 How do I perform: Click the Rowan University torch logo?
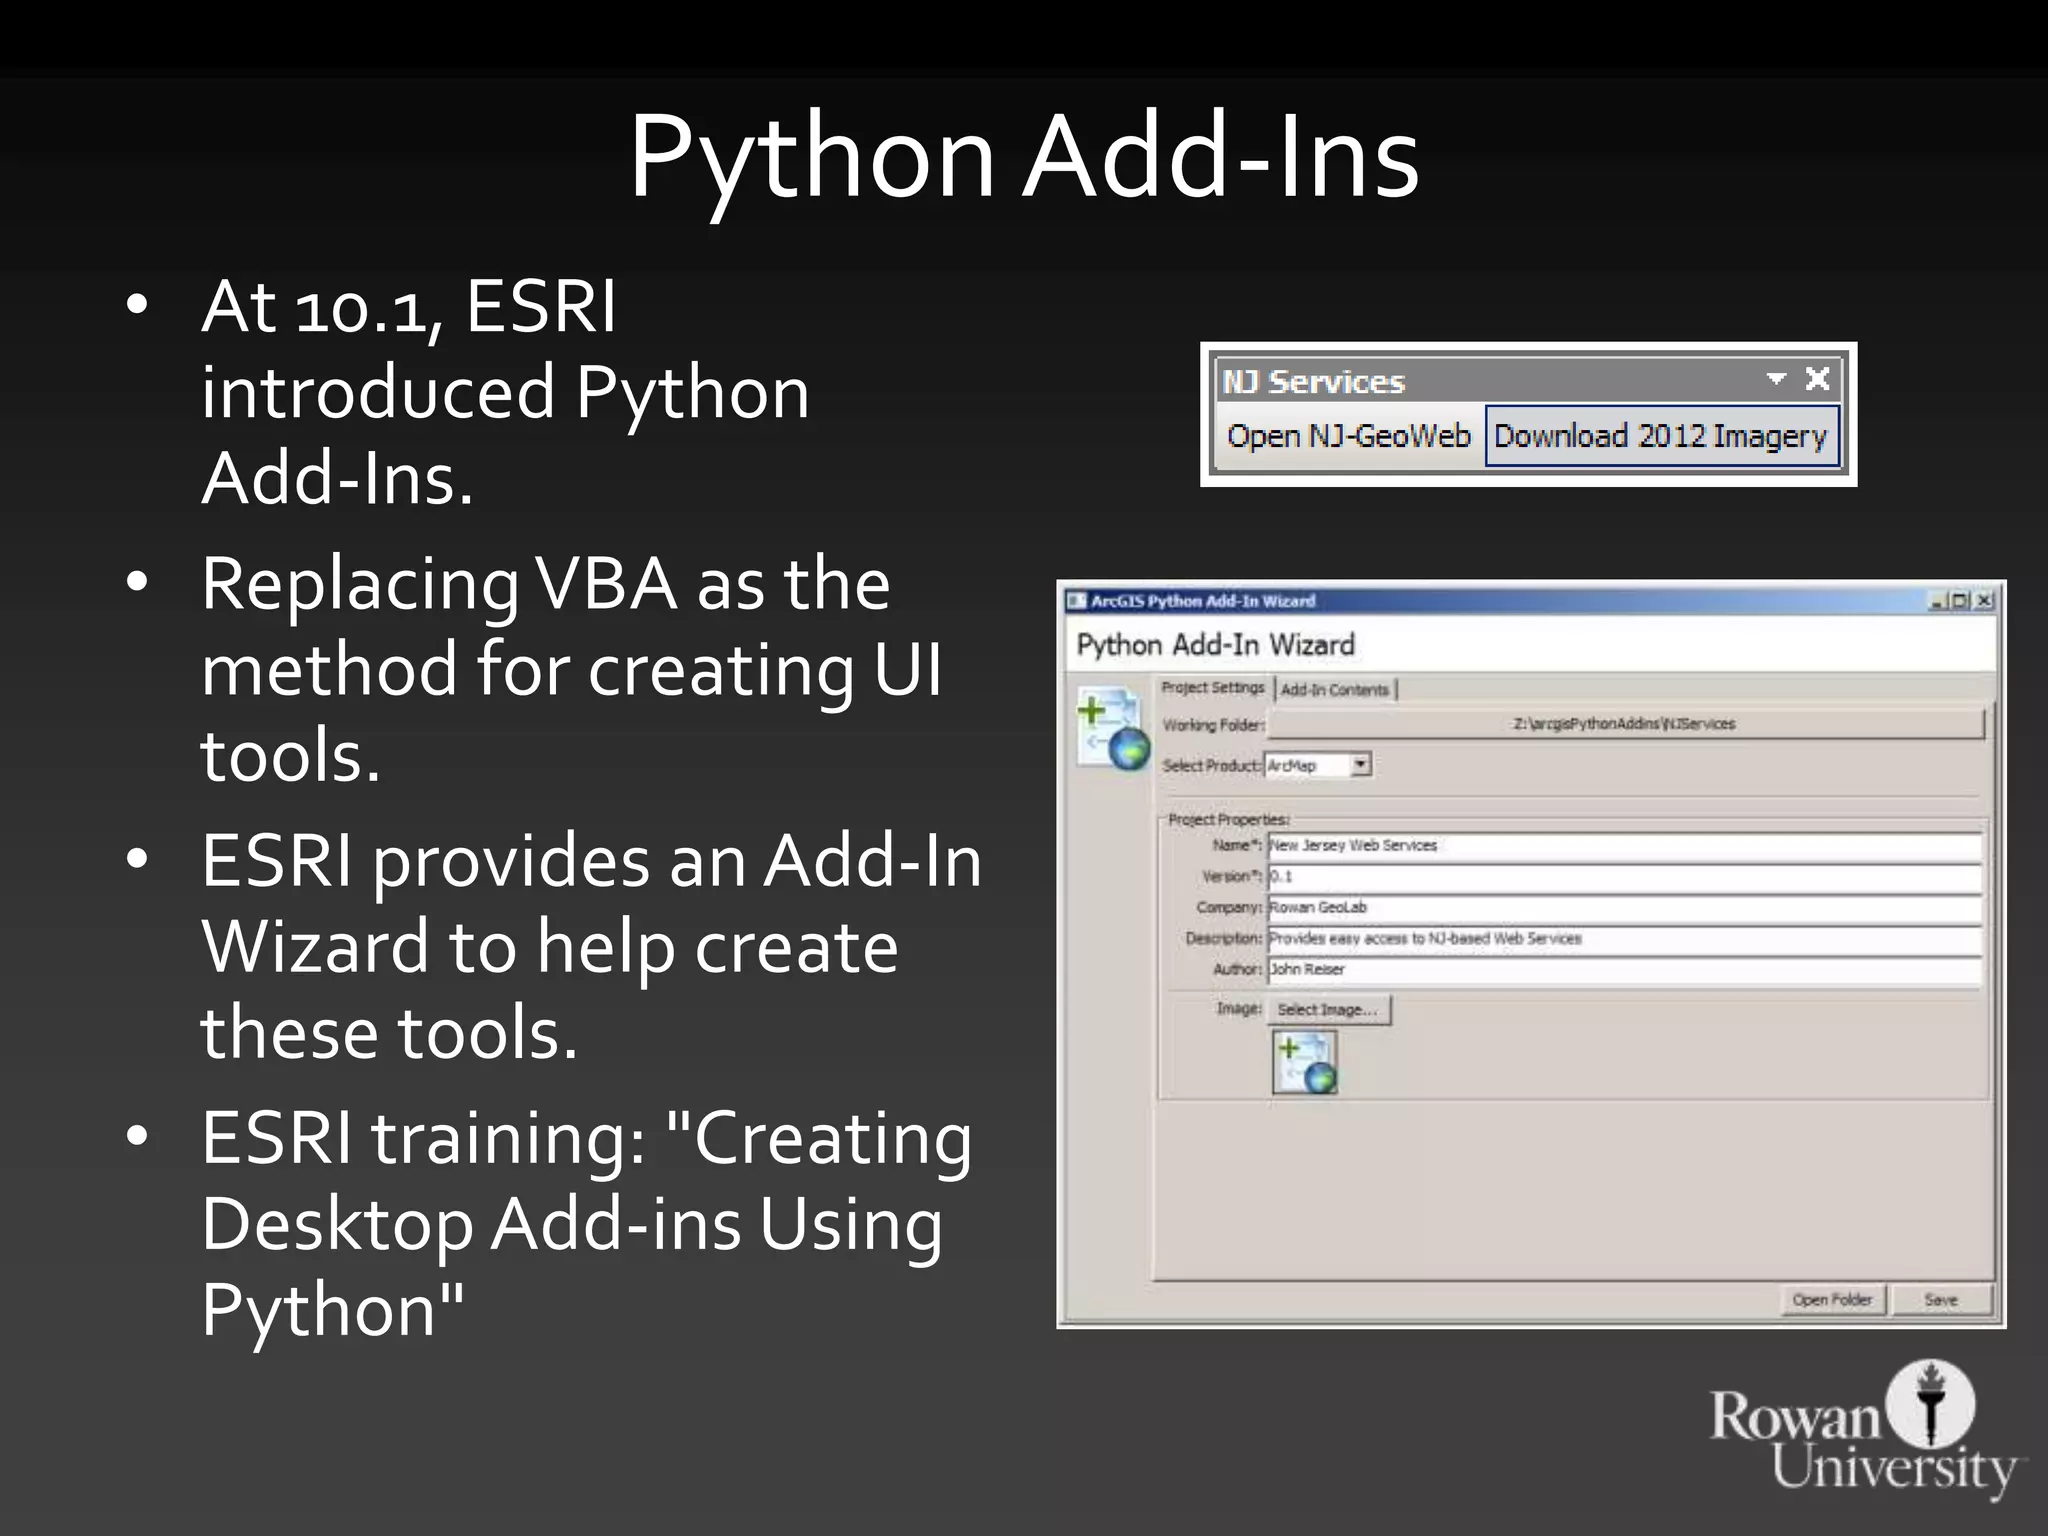tap(1930, 1403)
